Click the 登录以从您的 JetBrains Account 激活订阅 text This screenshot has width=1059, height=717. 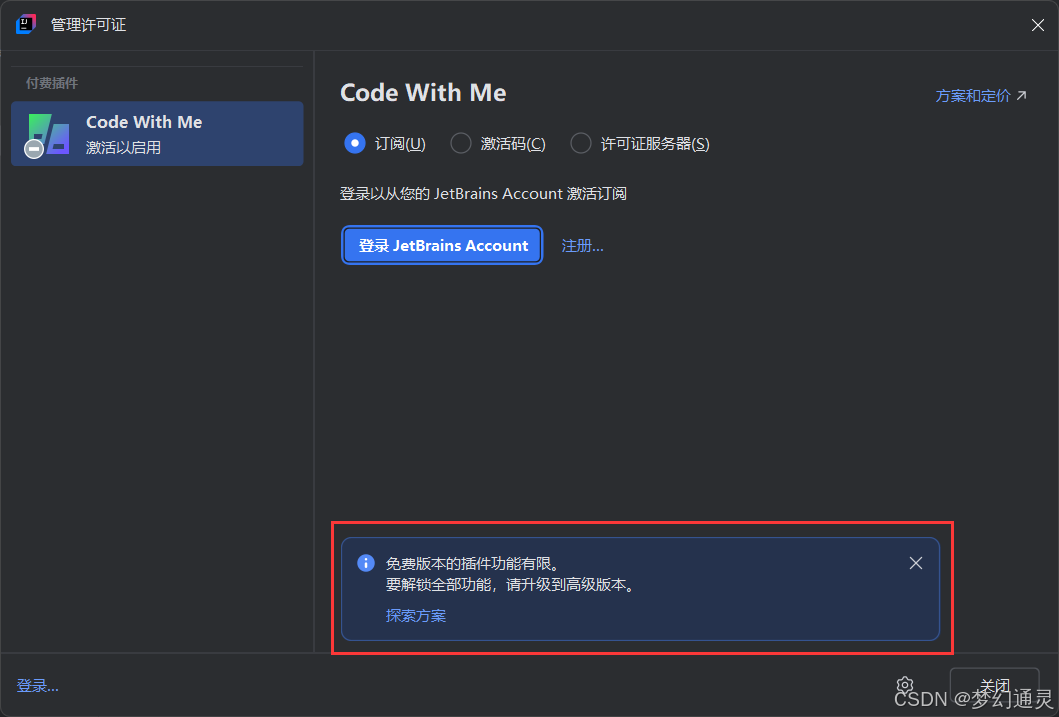(x=484, y=194)
